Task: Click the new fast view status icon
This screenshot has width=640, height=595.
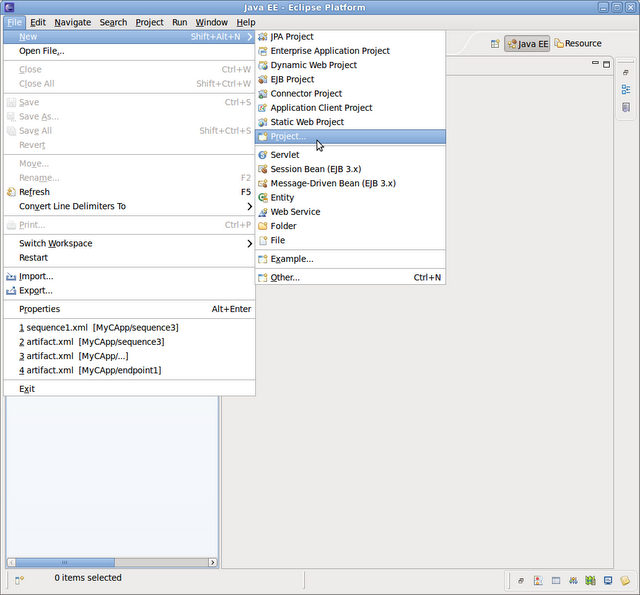Action: coord(19,580)
